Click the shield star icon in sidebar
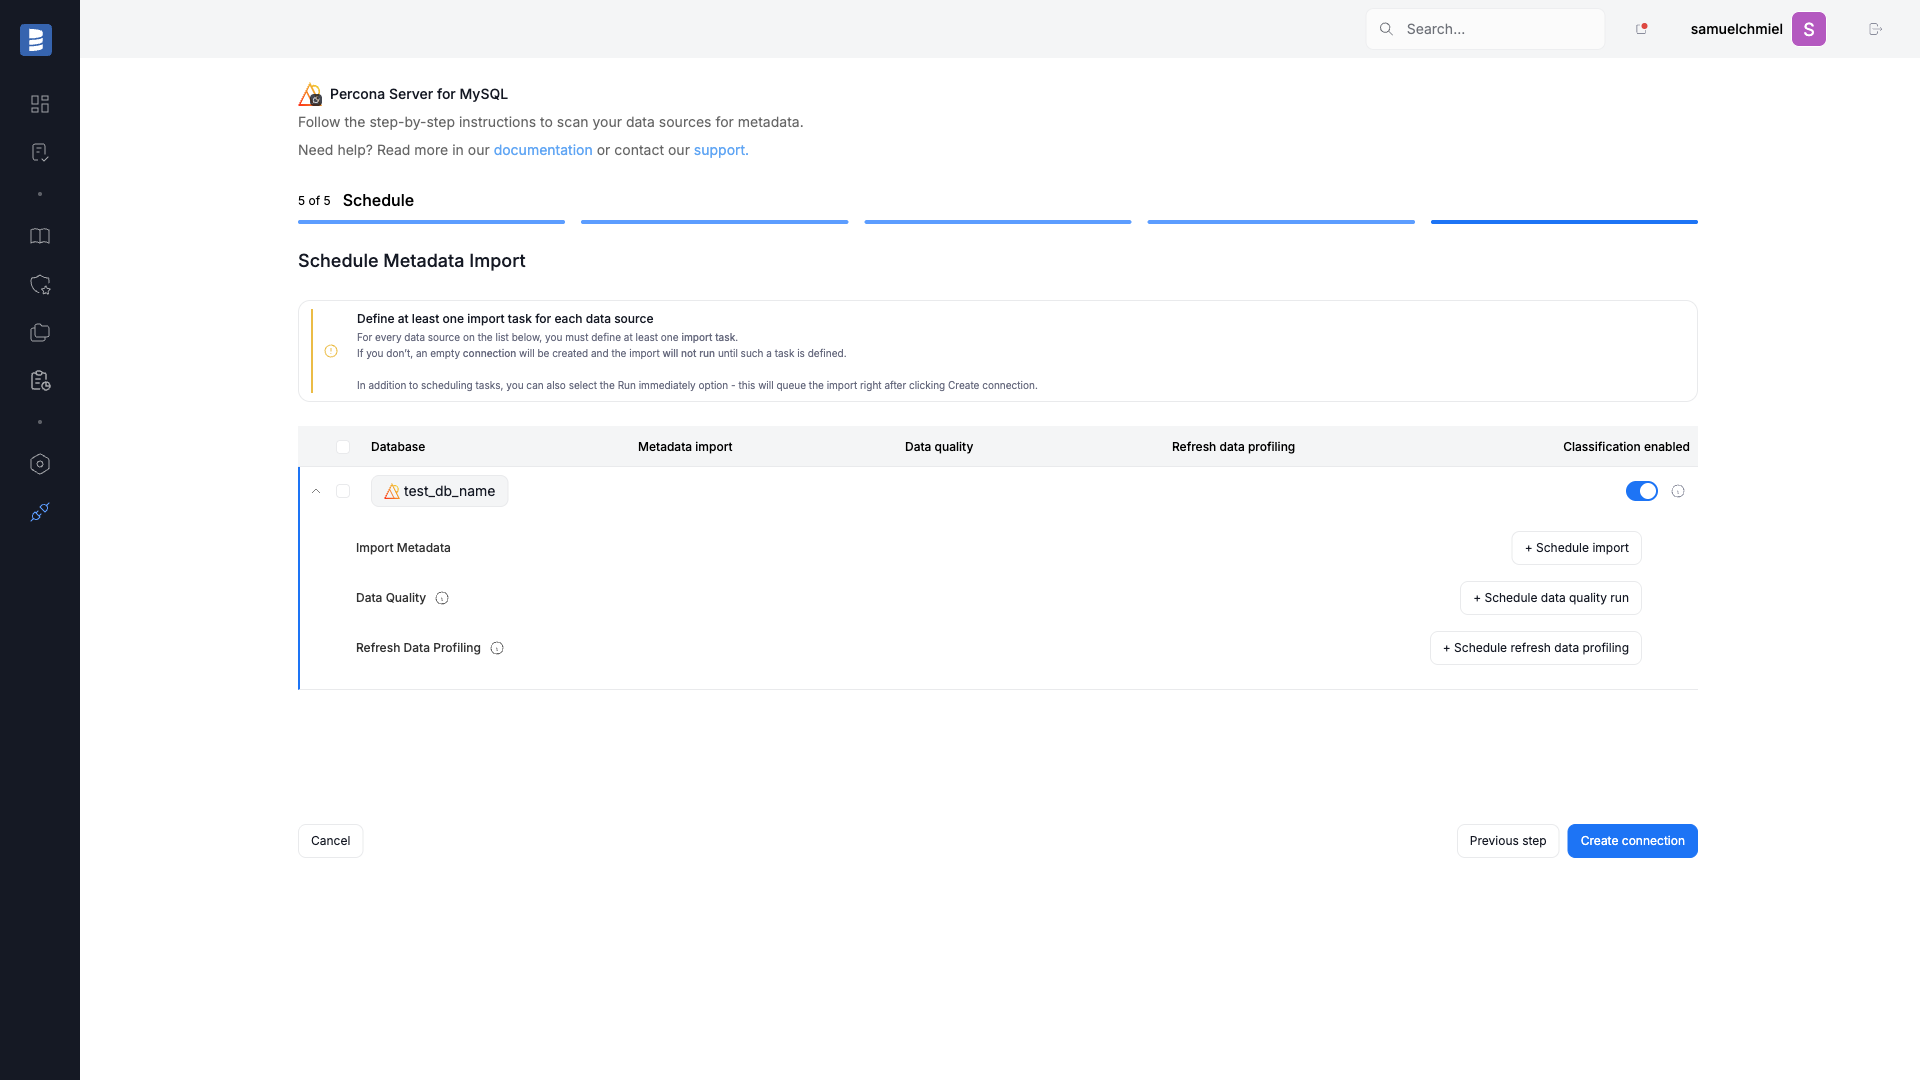Image resolution: width=1920 pixels, height=1080 pixels. [x=40, y=285]
